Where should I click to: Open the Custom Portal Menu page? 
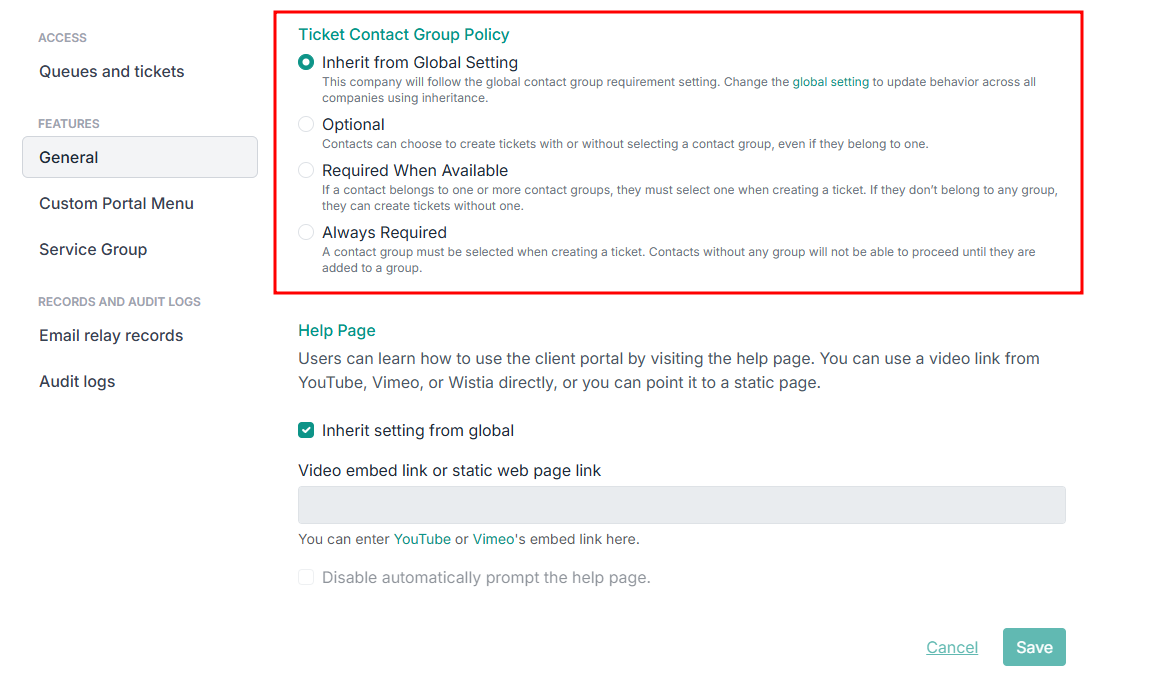coord(116,203)
